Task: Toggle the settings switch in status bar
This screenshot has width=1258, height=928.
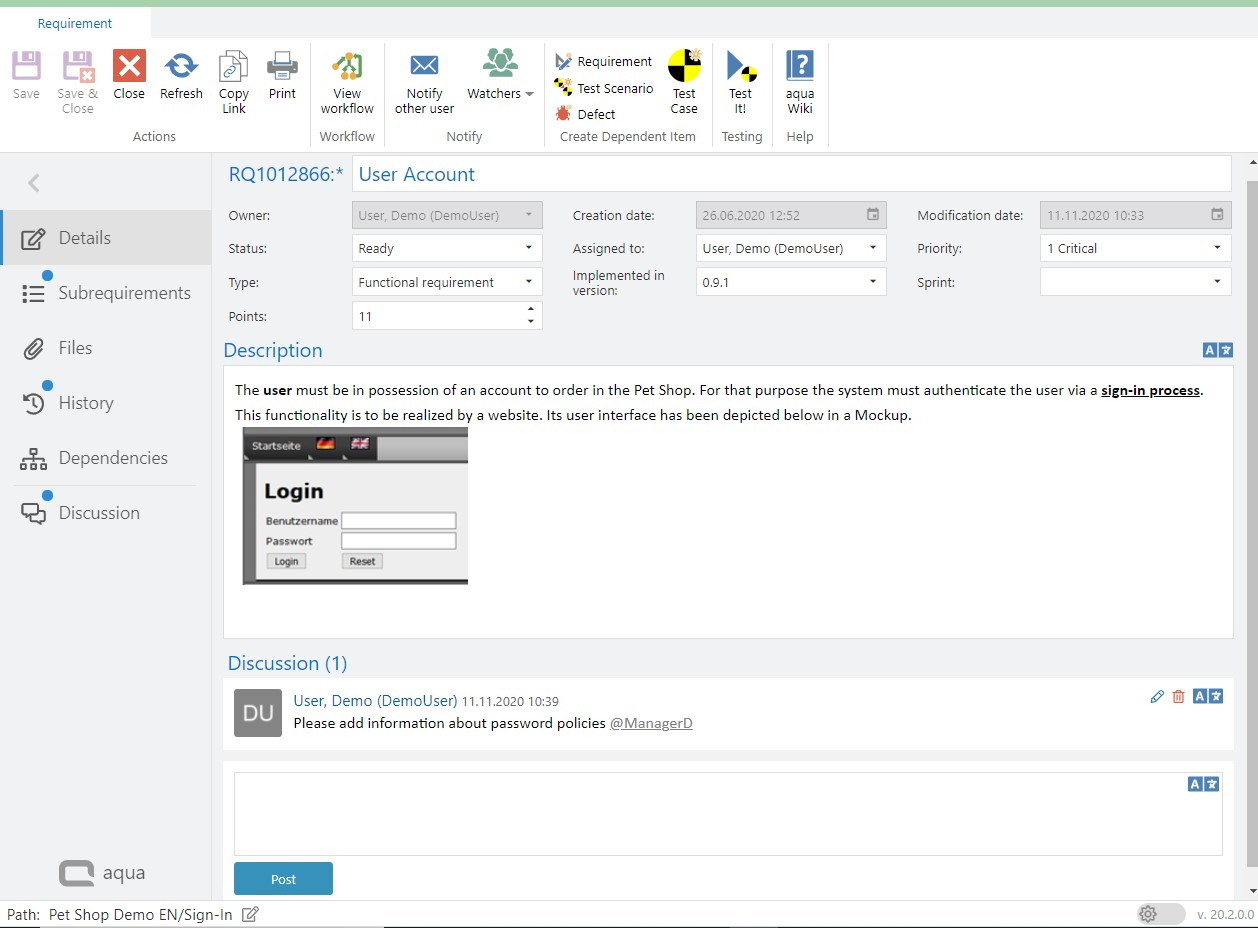Action: pyautogui.click(x=1160, y=914)
